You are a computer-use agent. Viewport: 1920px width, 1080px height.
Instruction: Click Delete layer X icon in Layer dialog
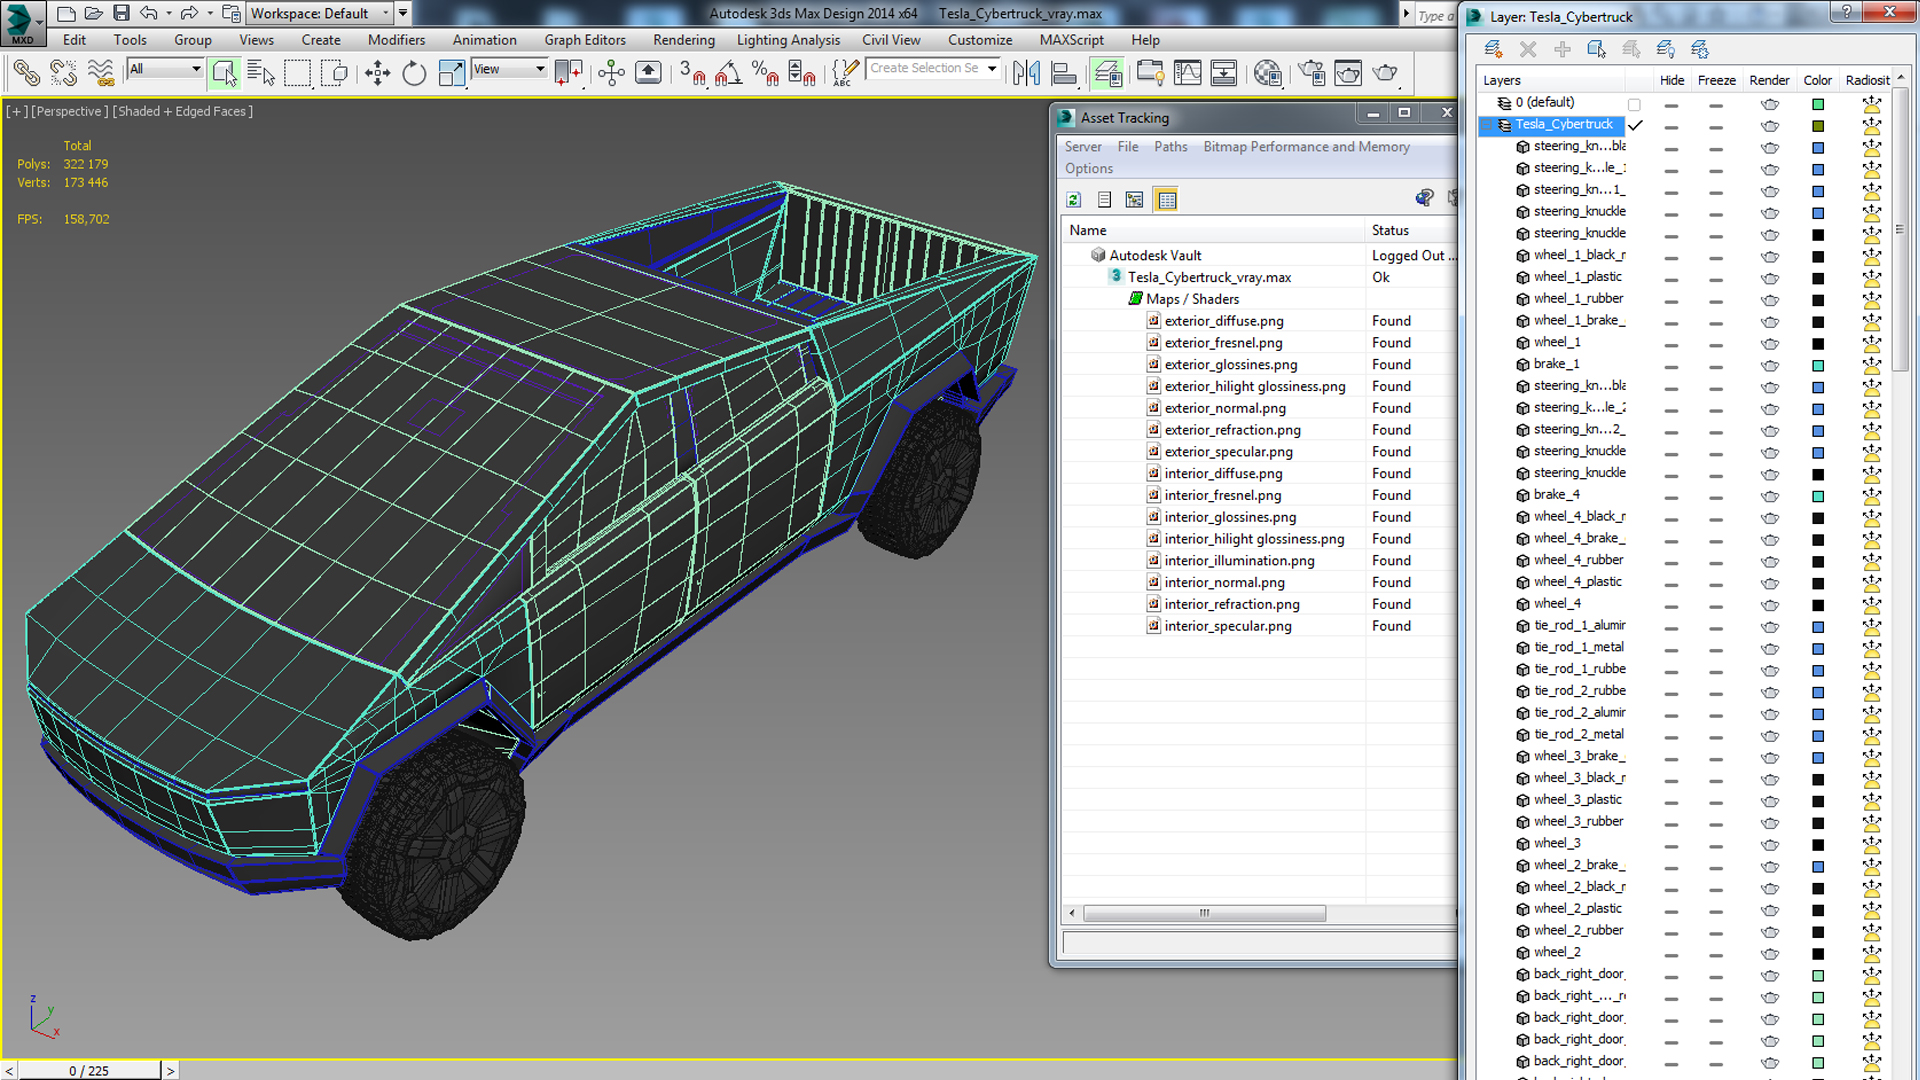[x=1528, y=49]
